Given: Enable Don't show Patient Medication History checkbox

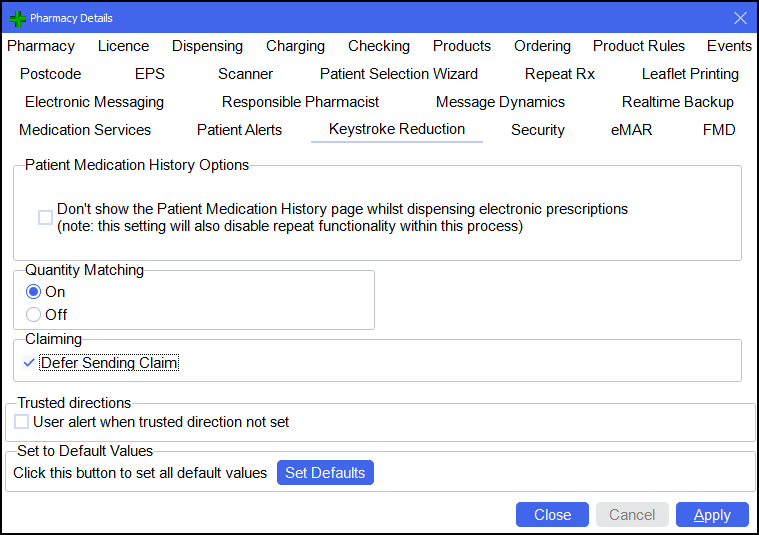Looking at the screenshot, I should (x=46, y=217).
